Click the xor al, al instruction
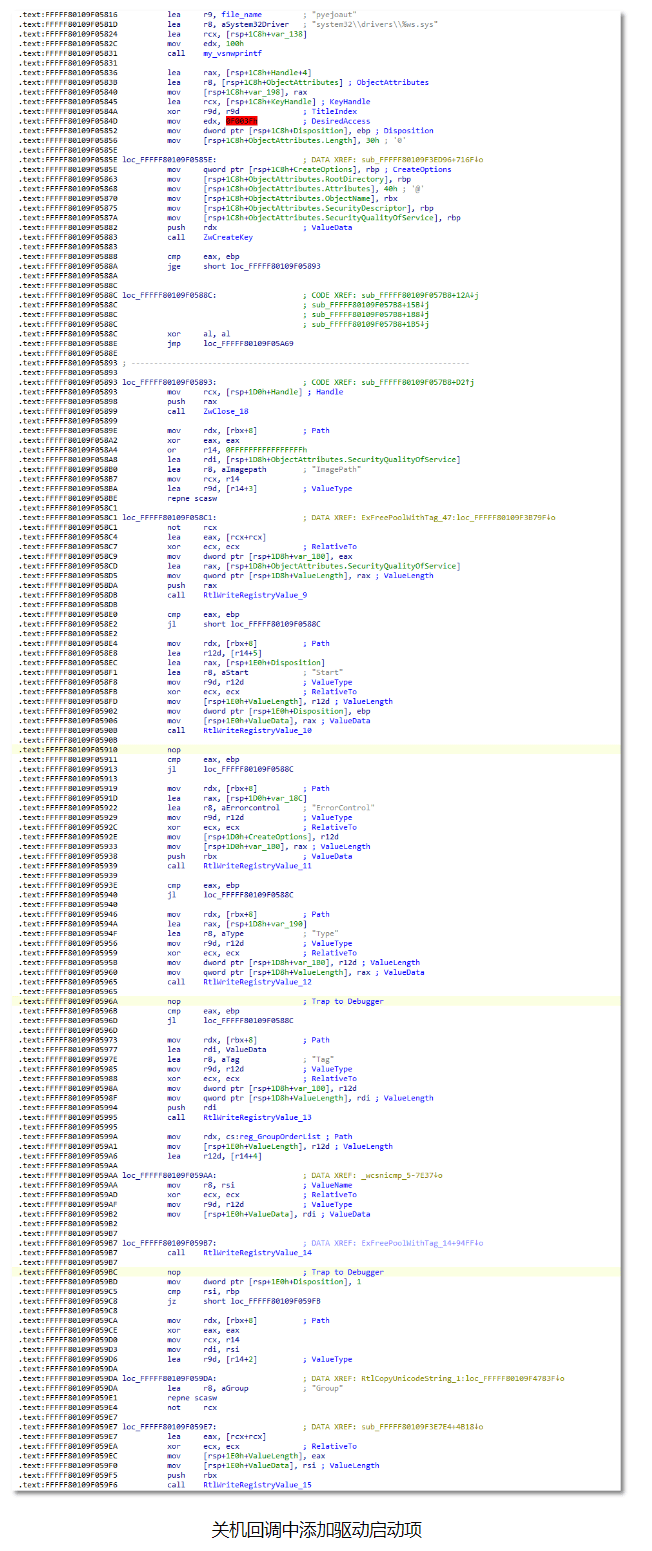Image resolution: width=652 pixels, height=1551 pixels. pyautogui.click(x=200, y=334)
